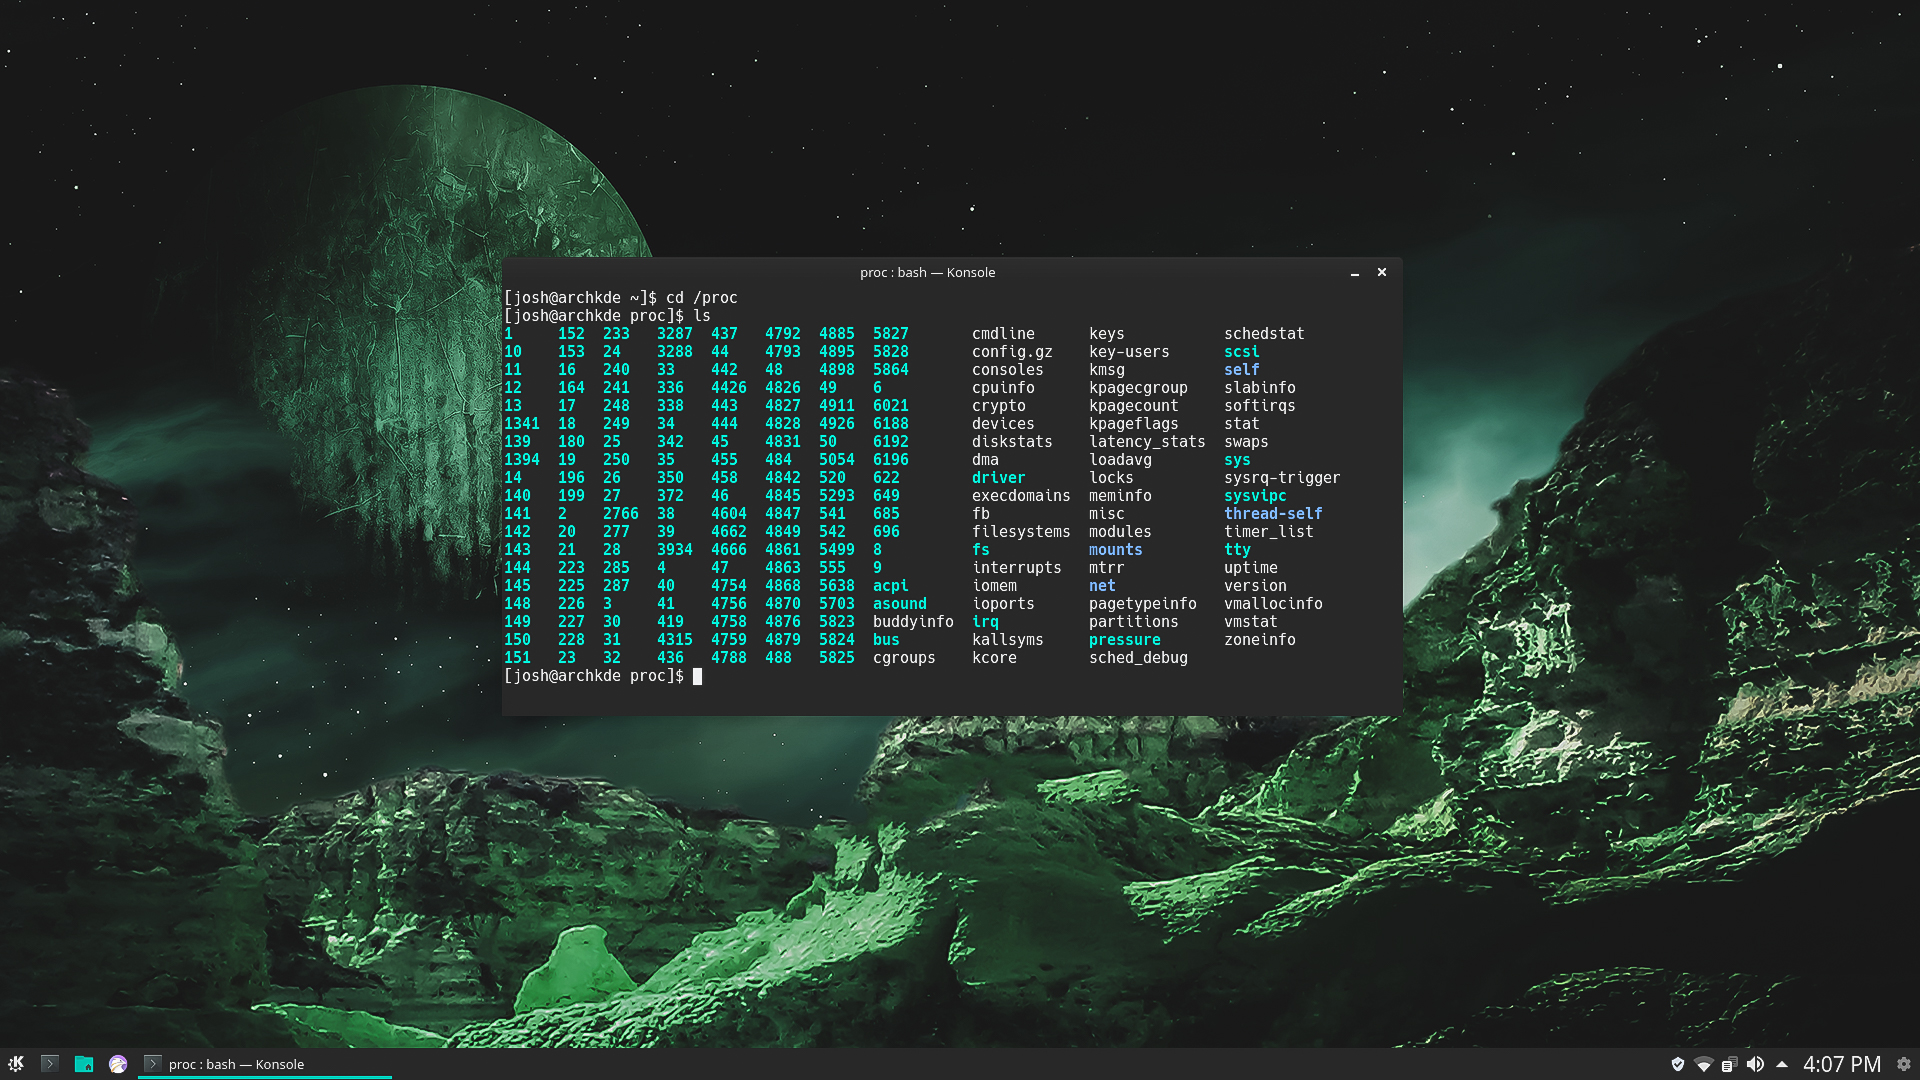Click the 'execdomains' entry
This screenshot has width=1920, height=1080.
click(x=1021, y=496)
